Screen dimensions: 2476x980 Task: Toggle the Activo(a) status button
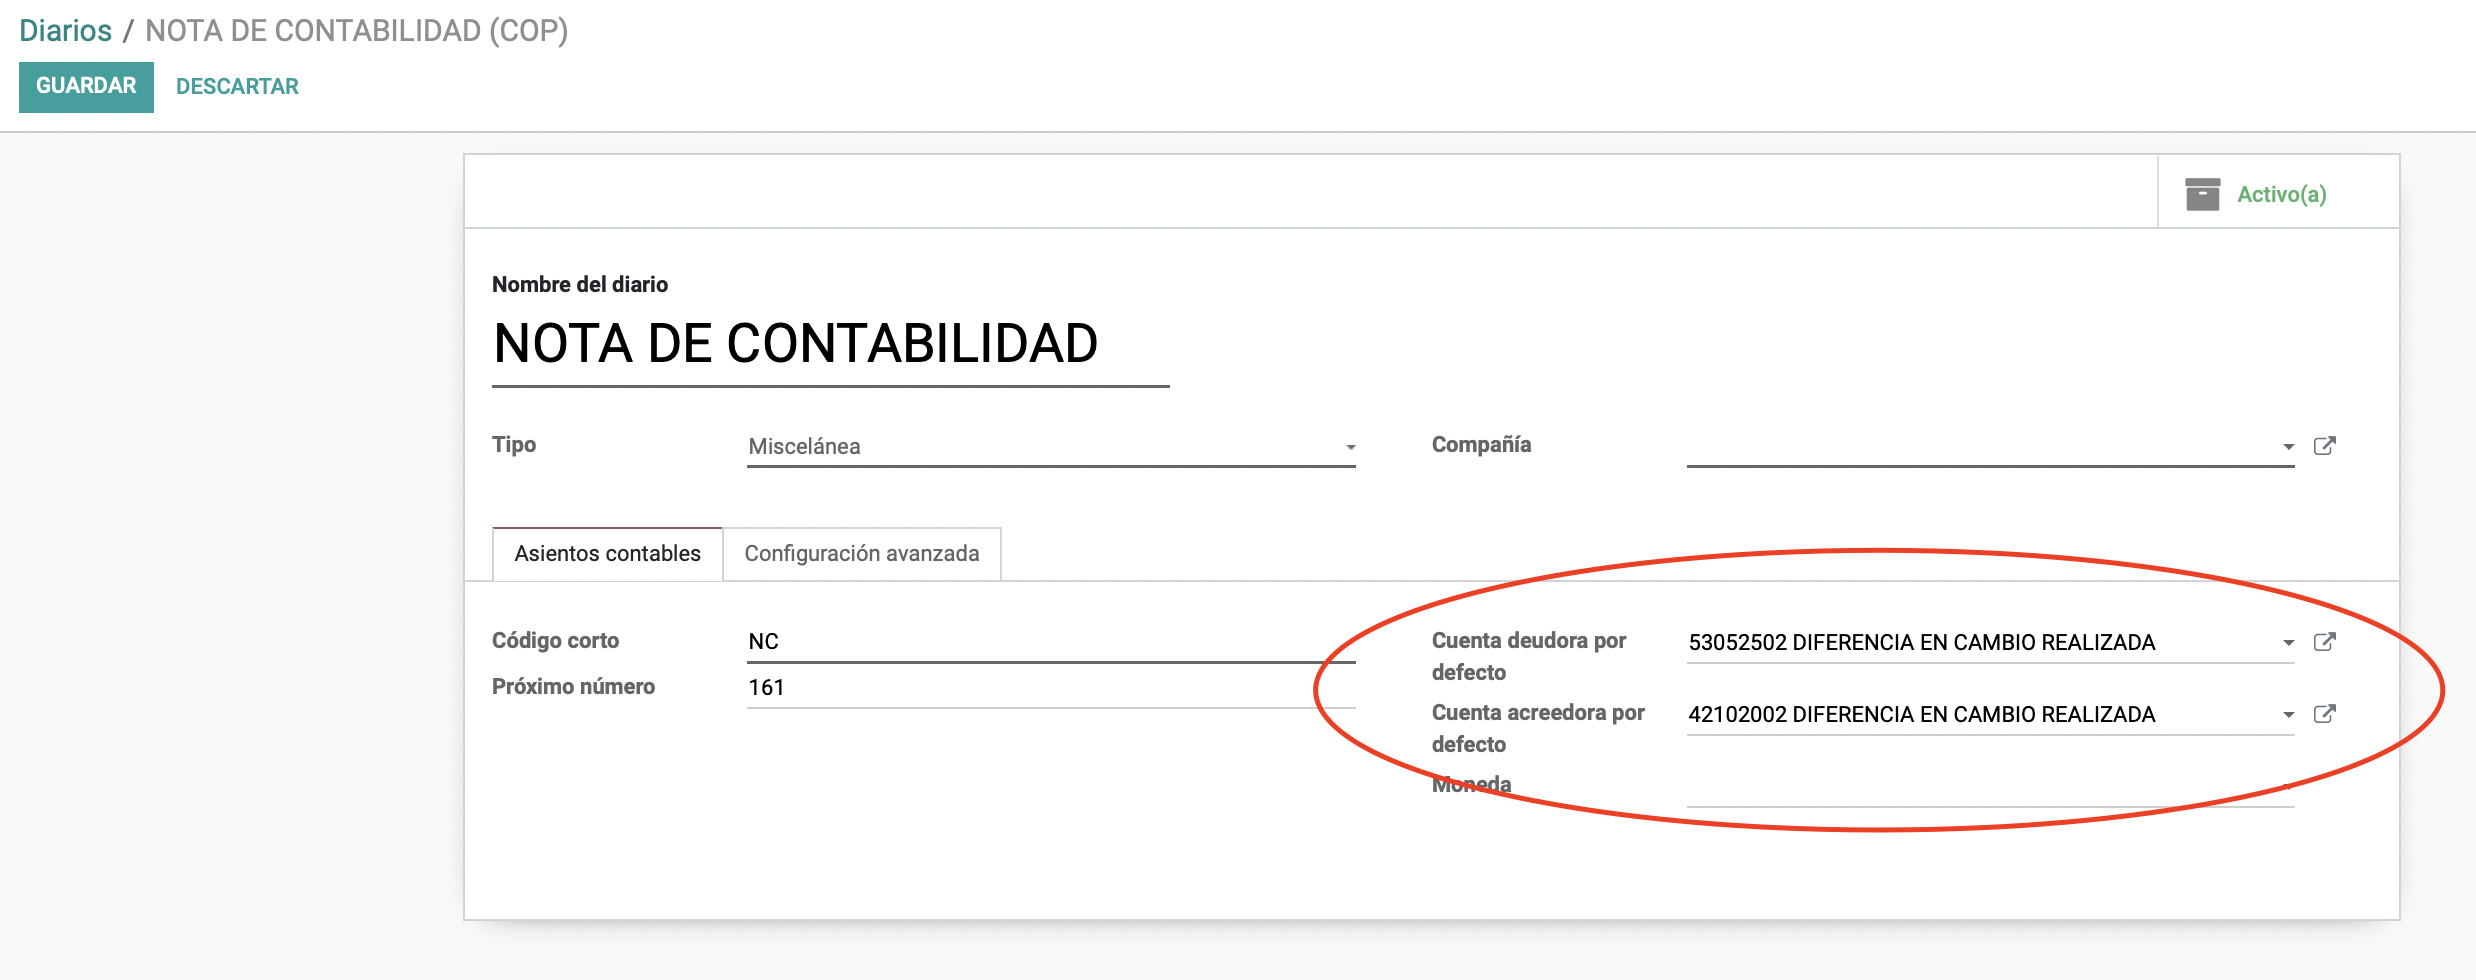tap(2278, 192)
